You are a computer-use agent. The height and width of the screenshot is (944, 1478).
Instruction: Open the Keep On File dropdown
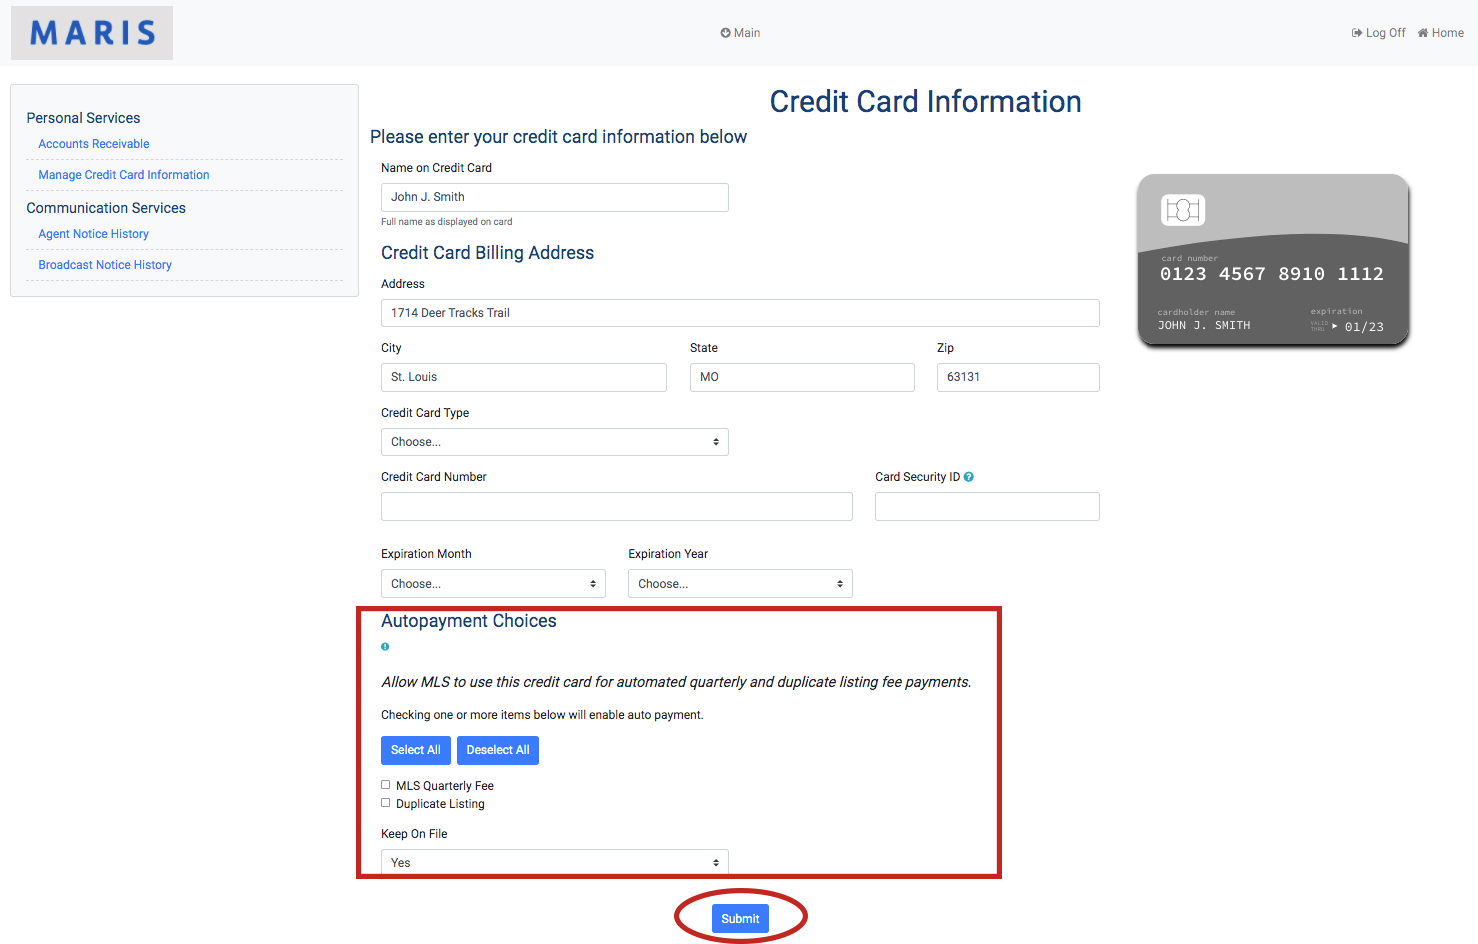[554, 862]
